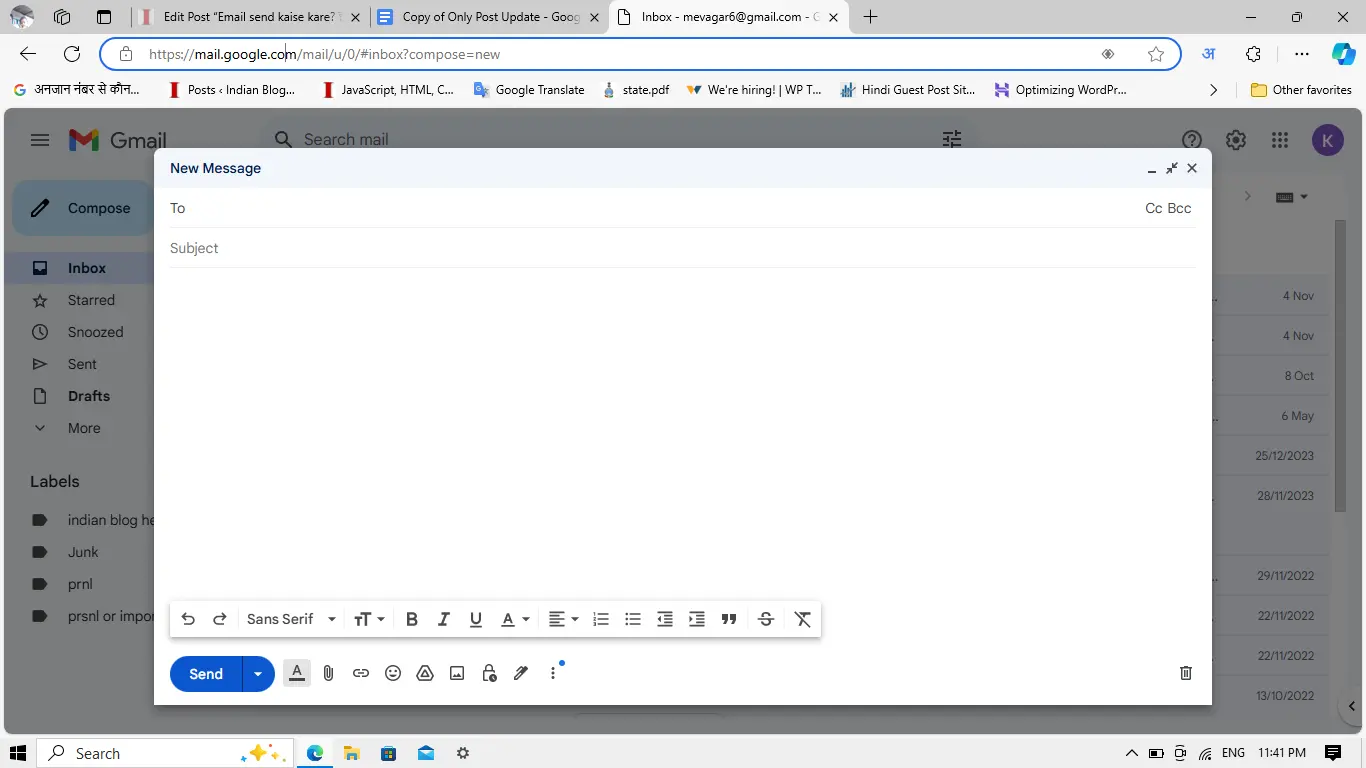Add Bcc recipients
This screenshot has width=1366, height=768.
pos(1180,208)
